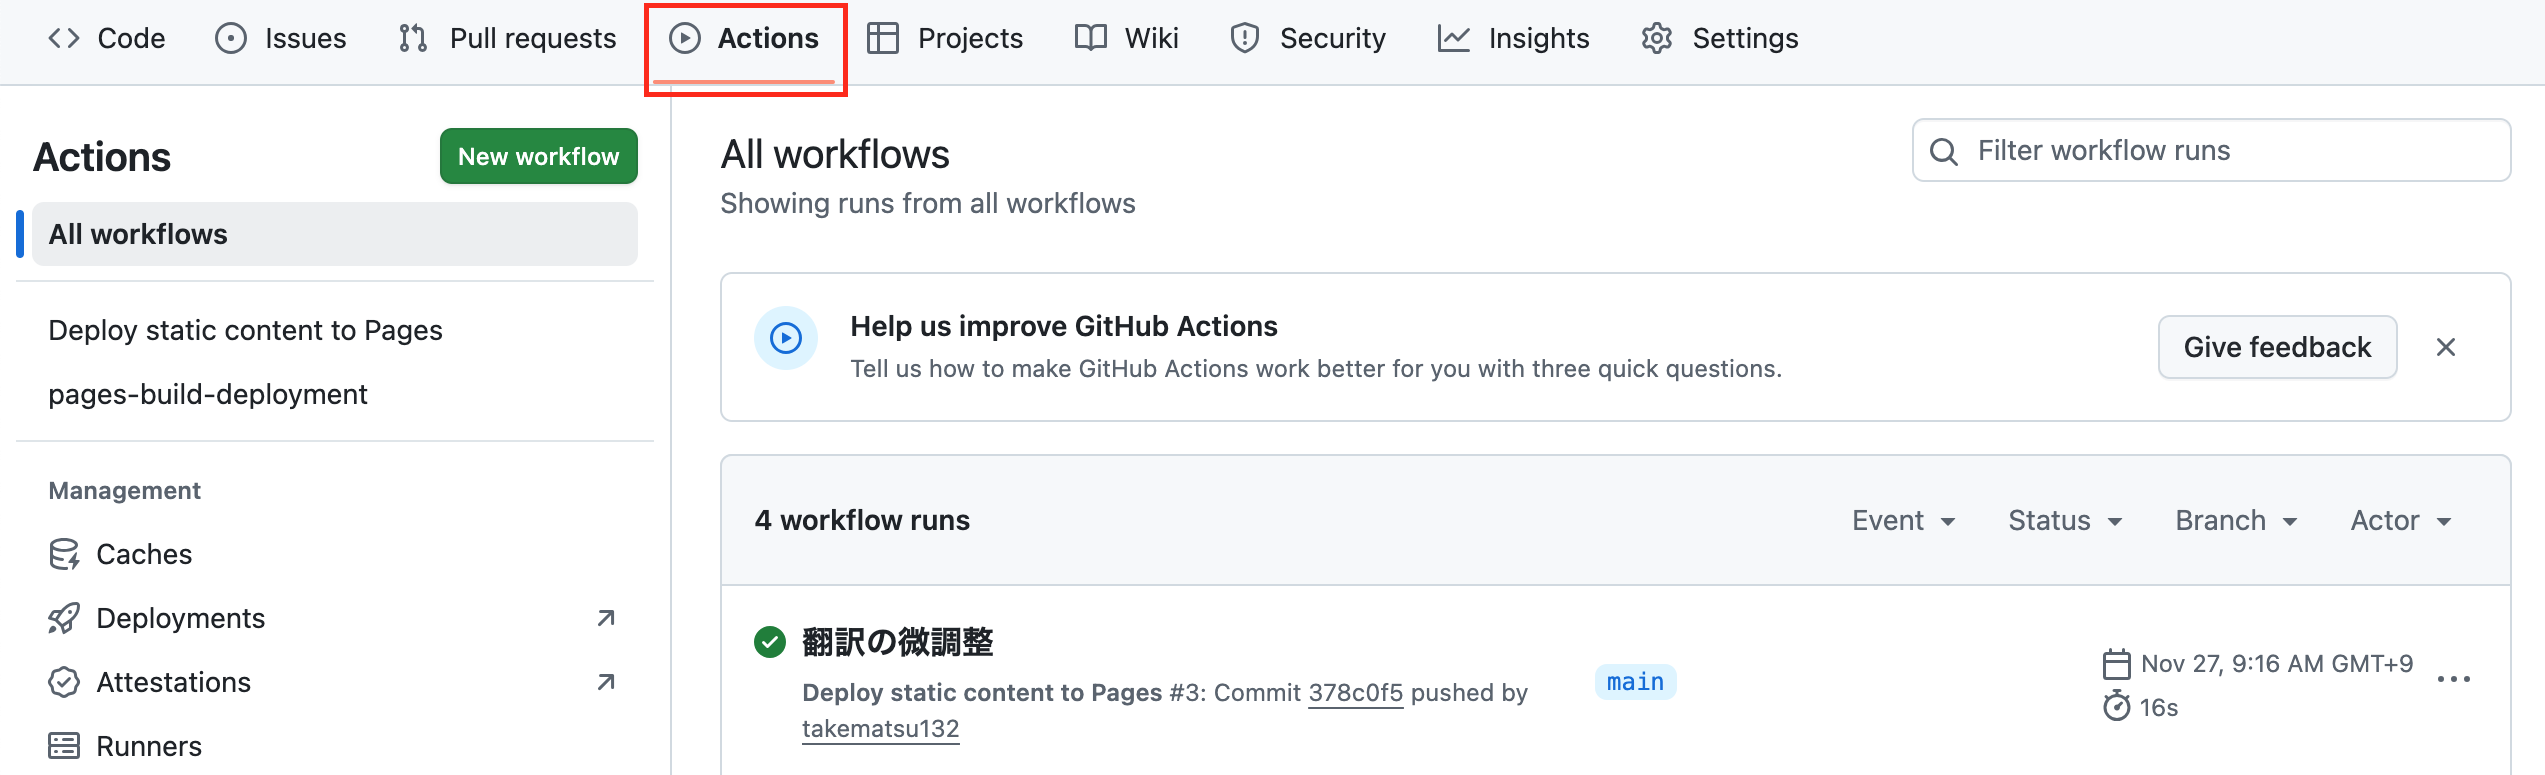2545x775 pixels.
Task: Click the magnifier icon in the filter box
Action: pos(1944,151)
